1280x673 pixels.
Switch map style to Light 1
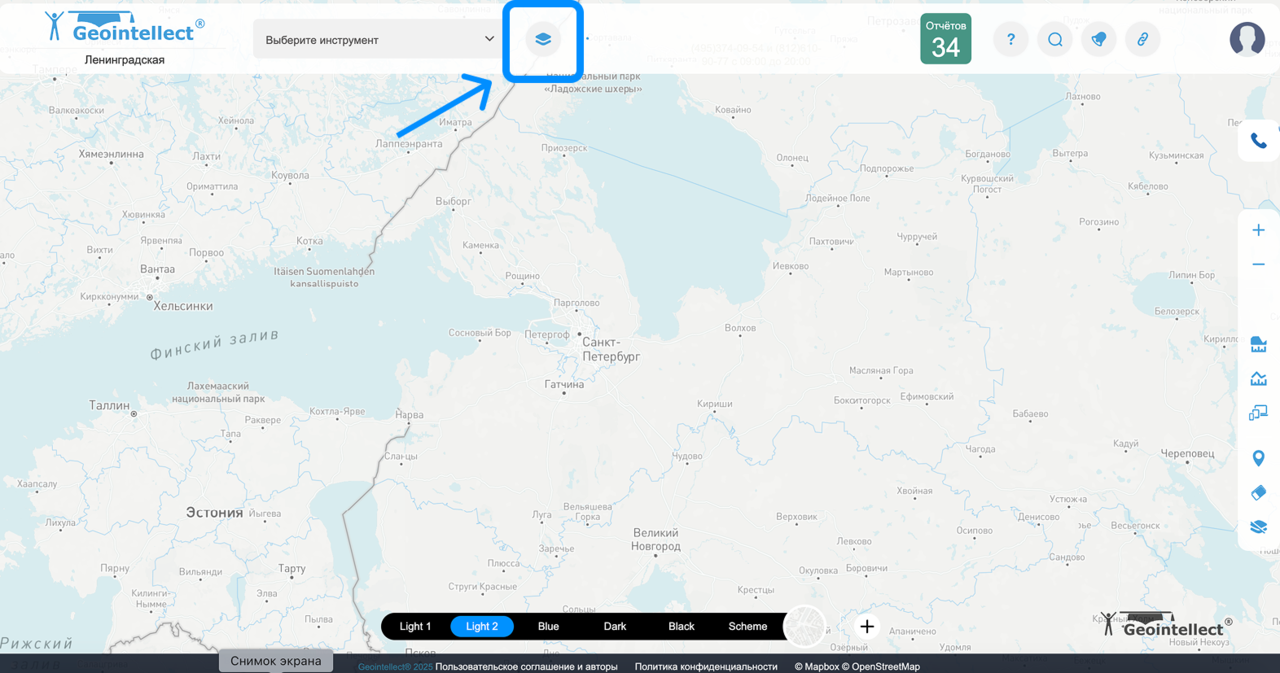(x=415, y=627)
